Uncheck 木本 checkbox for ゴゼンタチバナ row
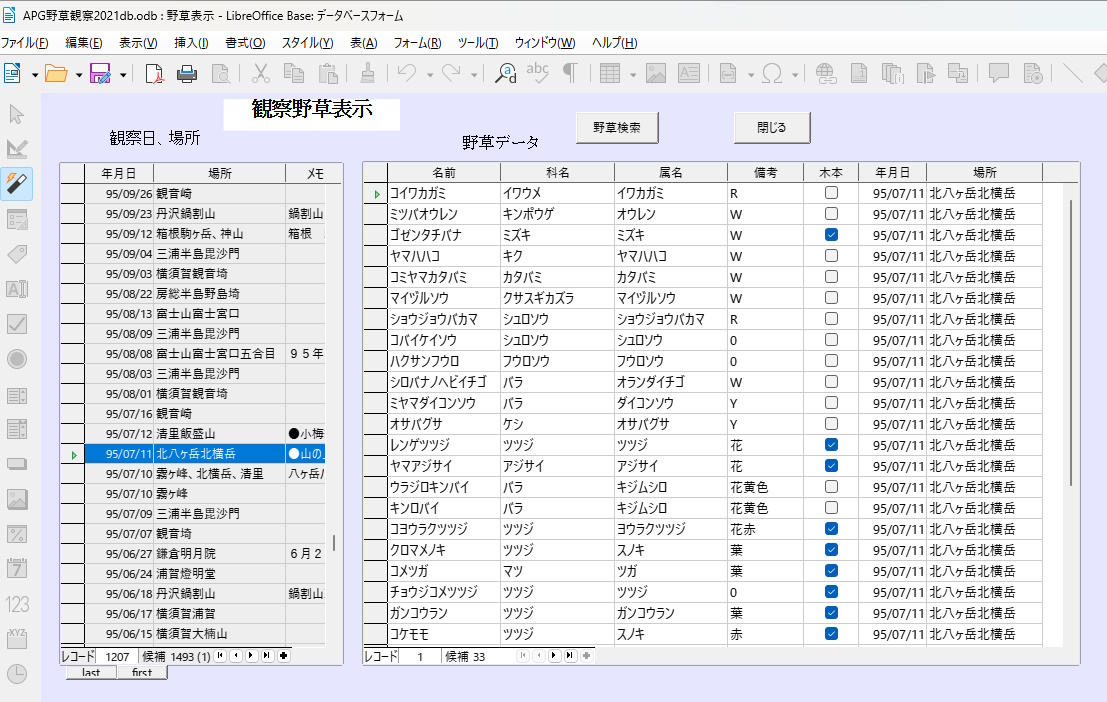1107x702 pixels. pos(832,234)
